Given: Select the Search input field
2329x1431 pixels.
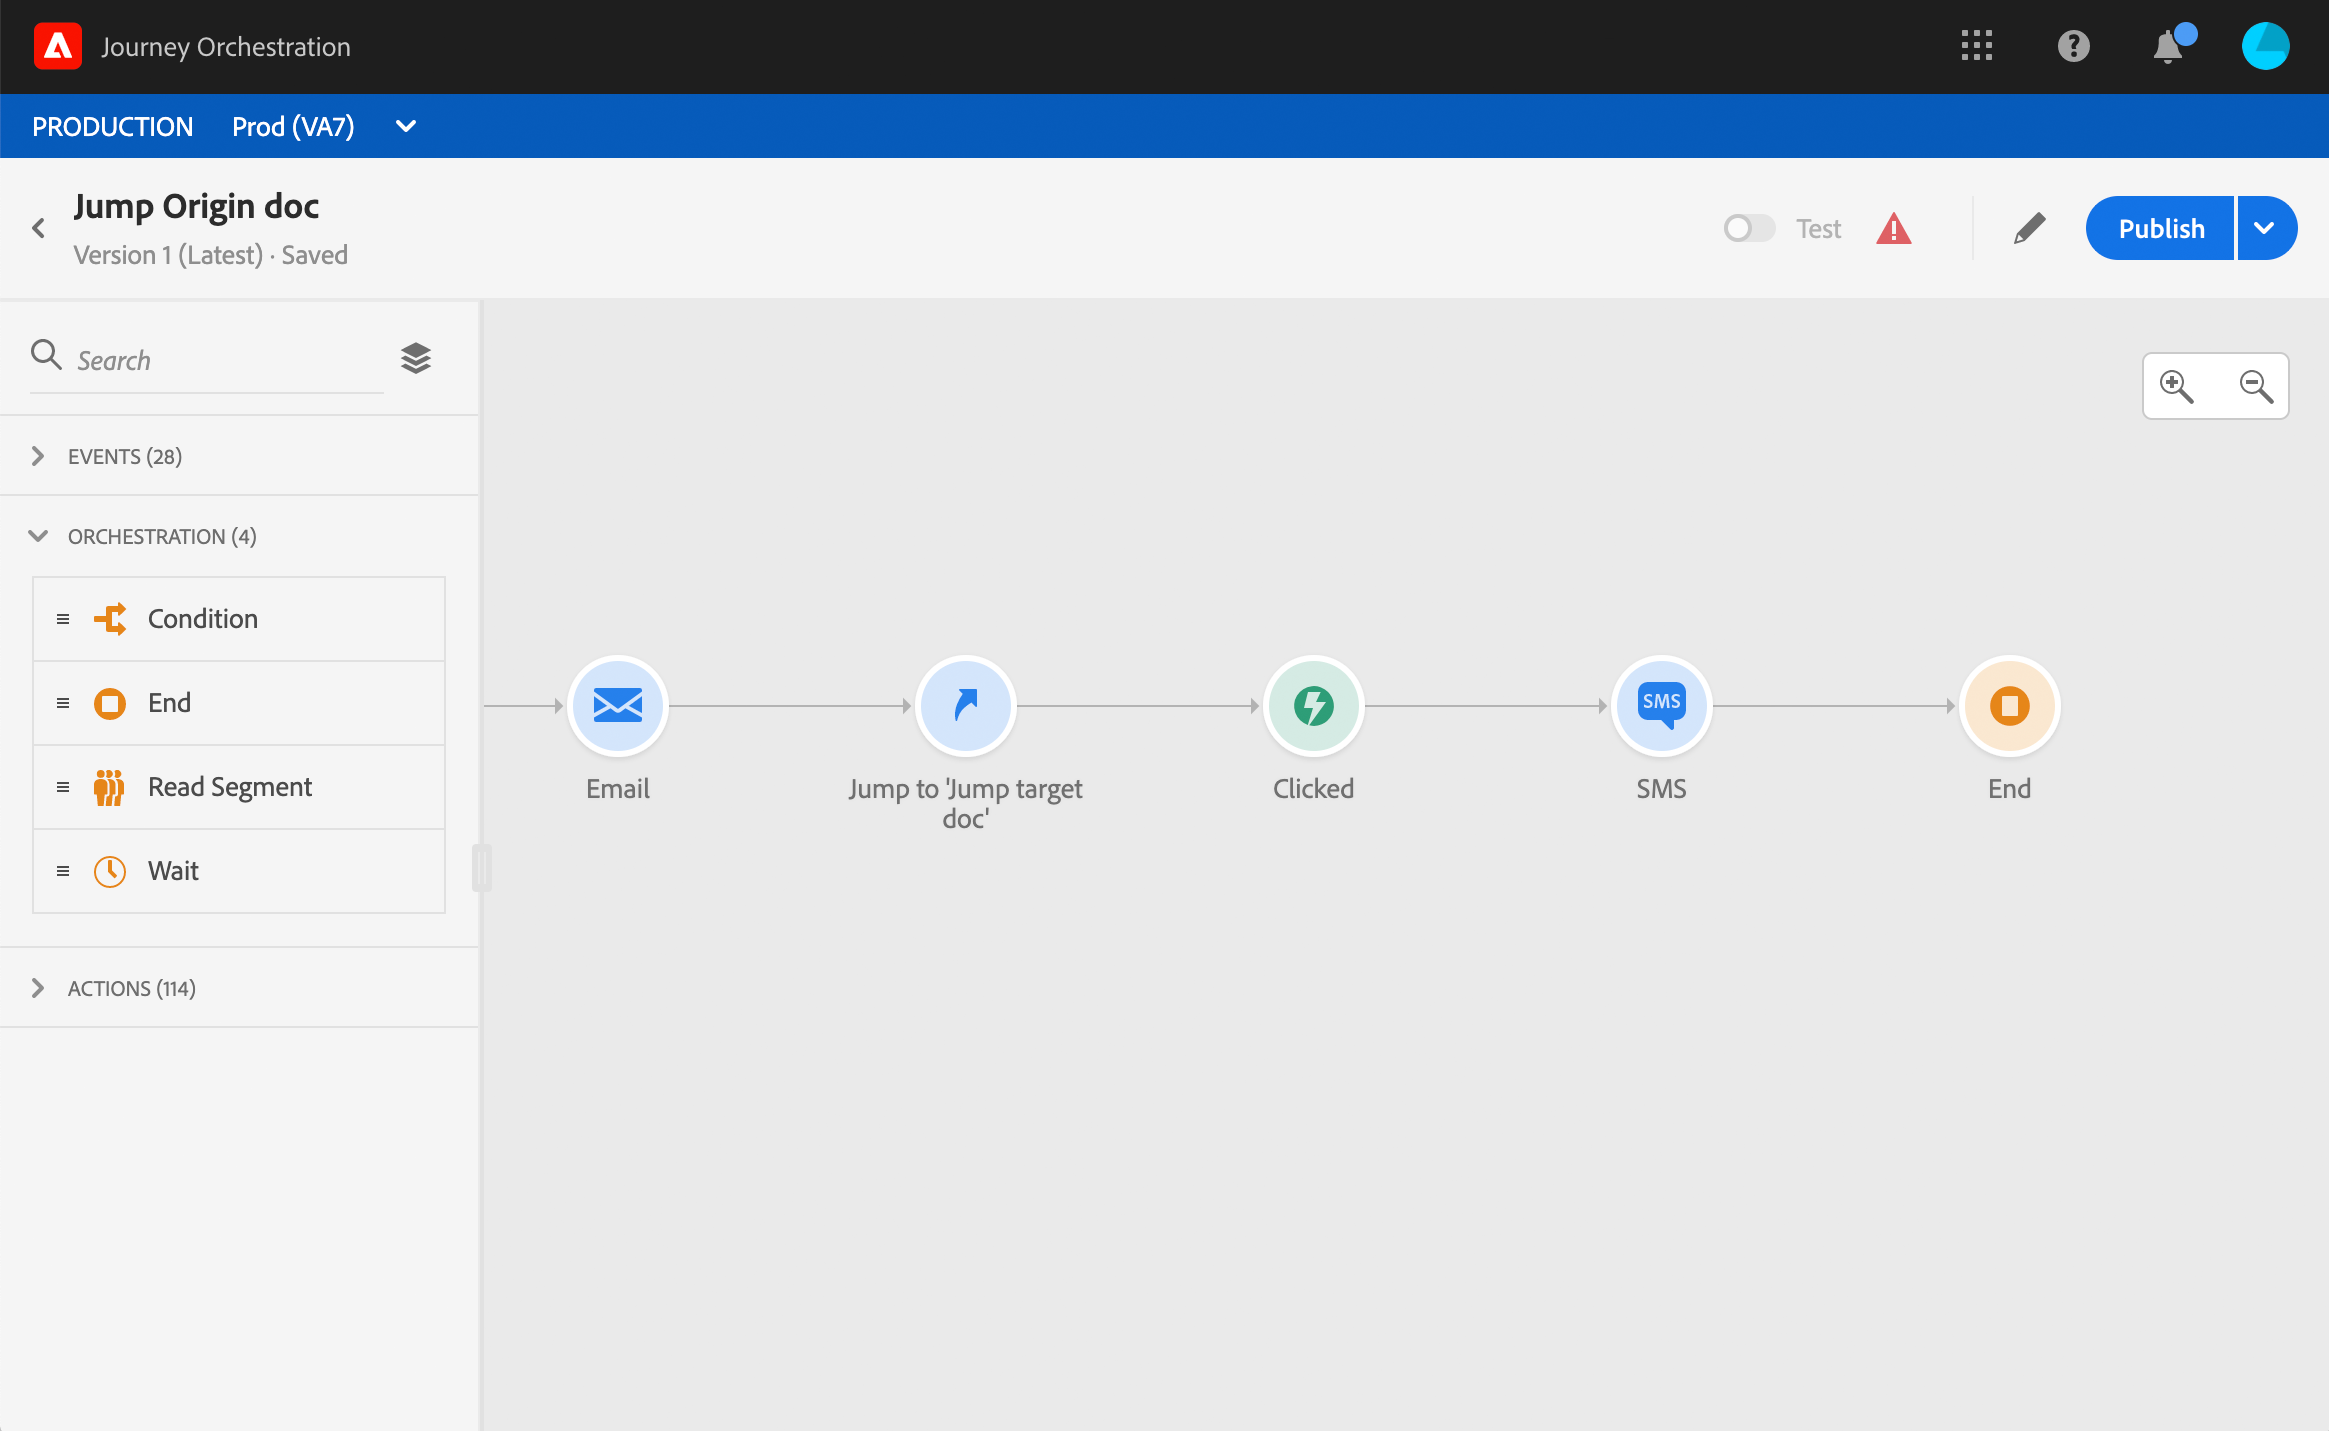Looking at the screenshot, I should [216, 358].
